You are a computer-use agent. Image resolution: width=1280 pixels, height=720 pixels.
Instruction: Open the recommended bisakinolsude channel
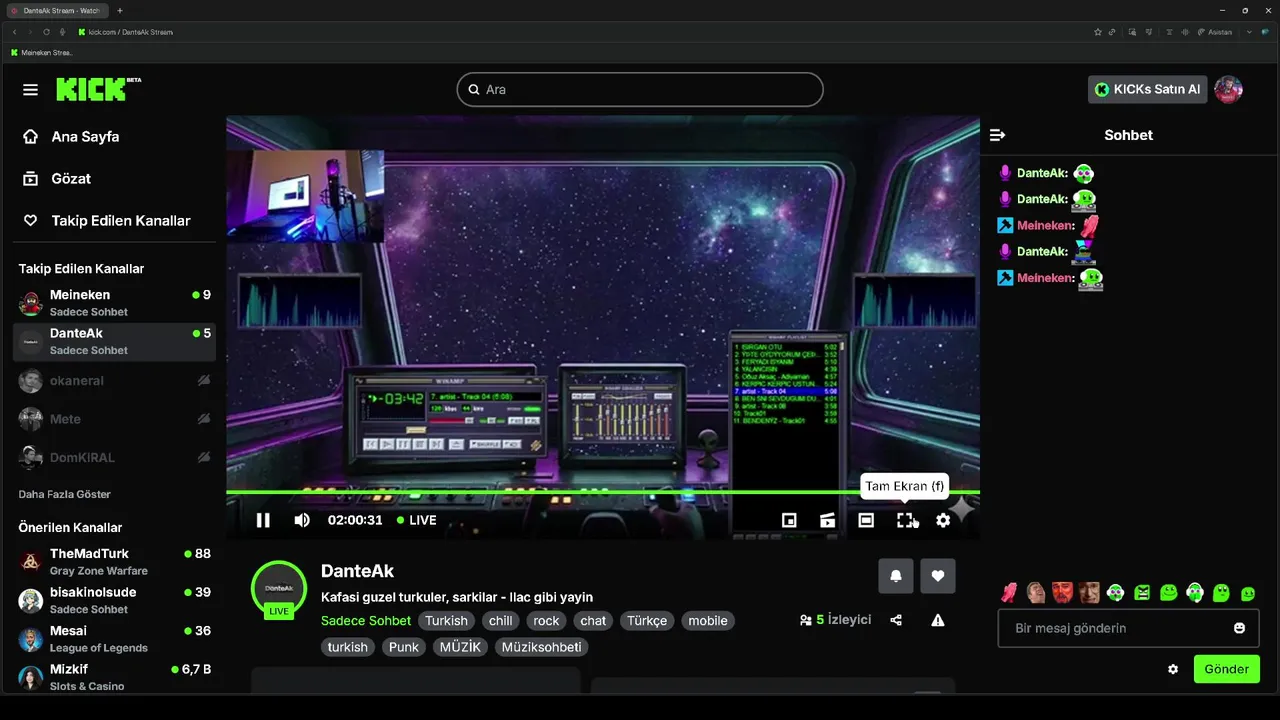(x=114, y=600)
